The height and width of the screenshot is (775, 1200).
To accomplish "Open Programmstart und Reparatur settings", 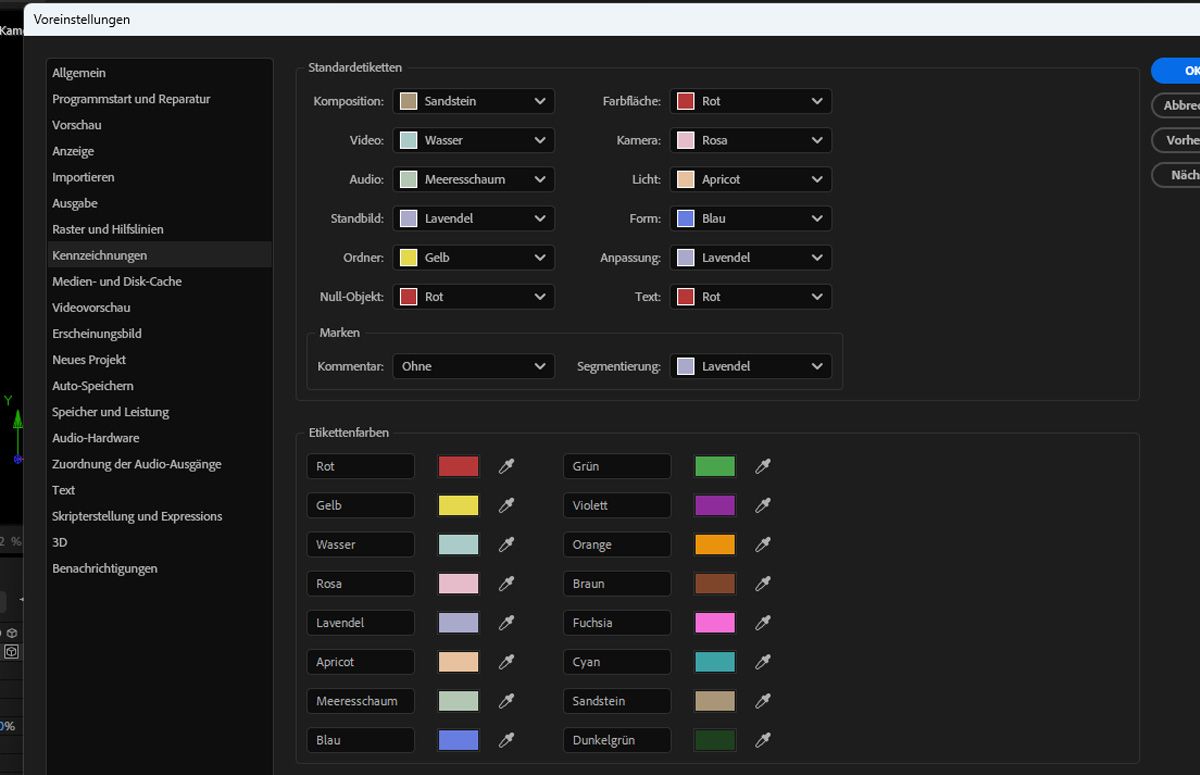I will (x=160, y=99).
